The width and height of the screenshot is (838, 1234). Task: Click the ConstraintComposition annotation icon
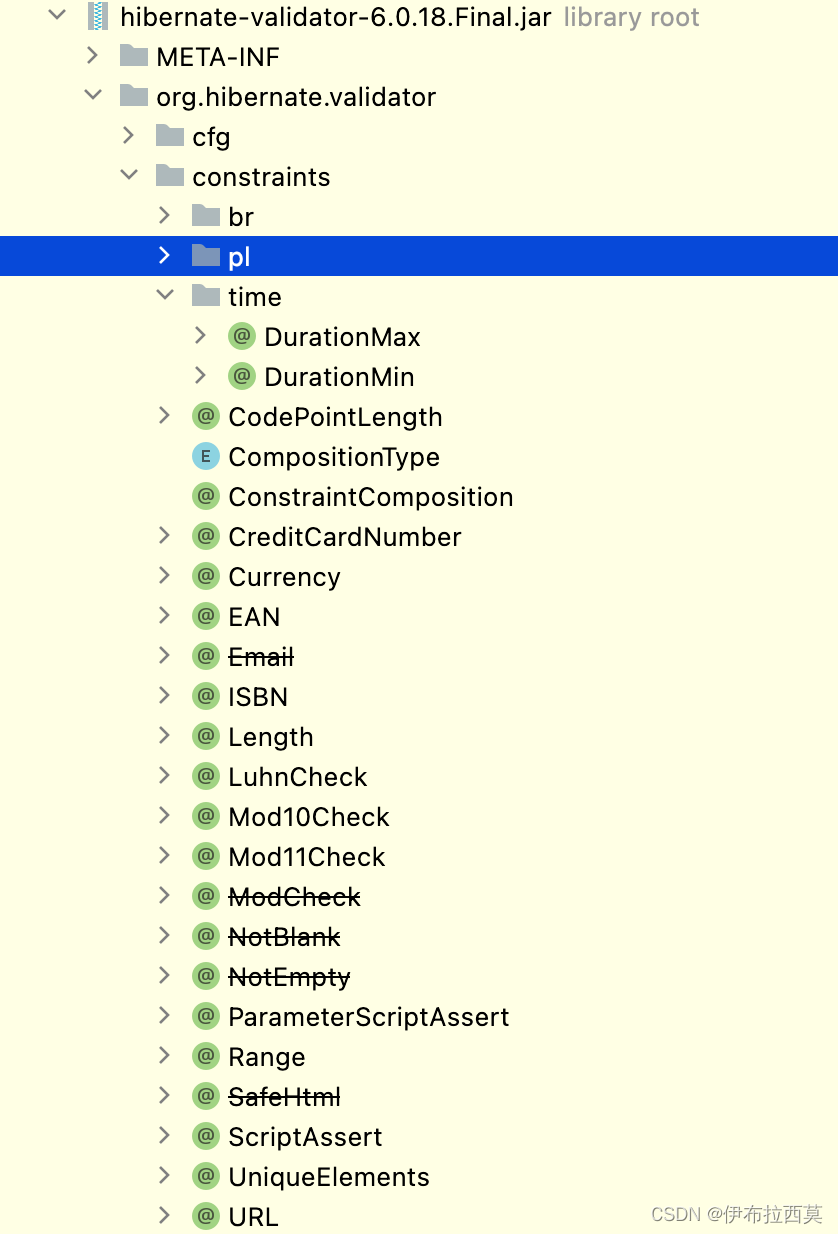[x=206, y=496]
